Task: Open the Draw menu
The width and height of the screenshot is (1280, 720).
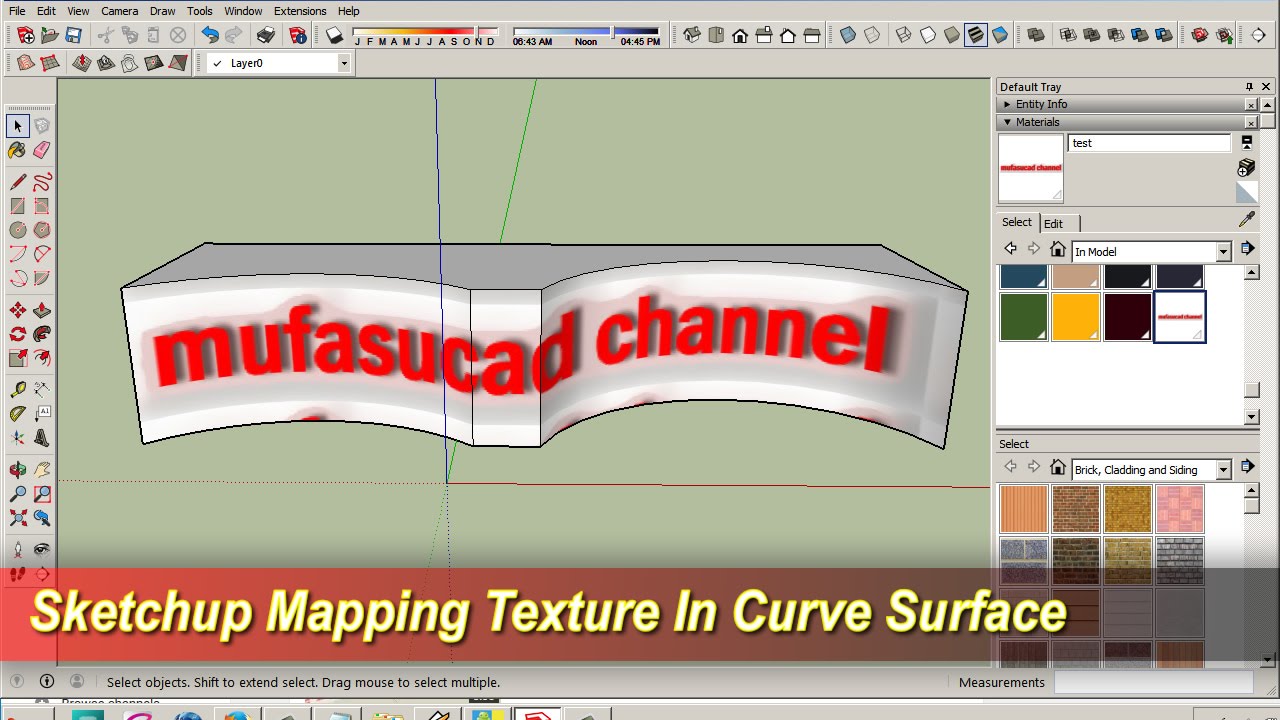Action: 163,11
